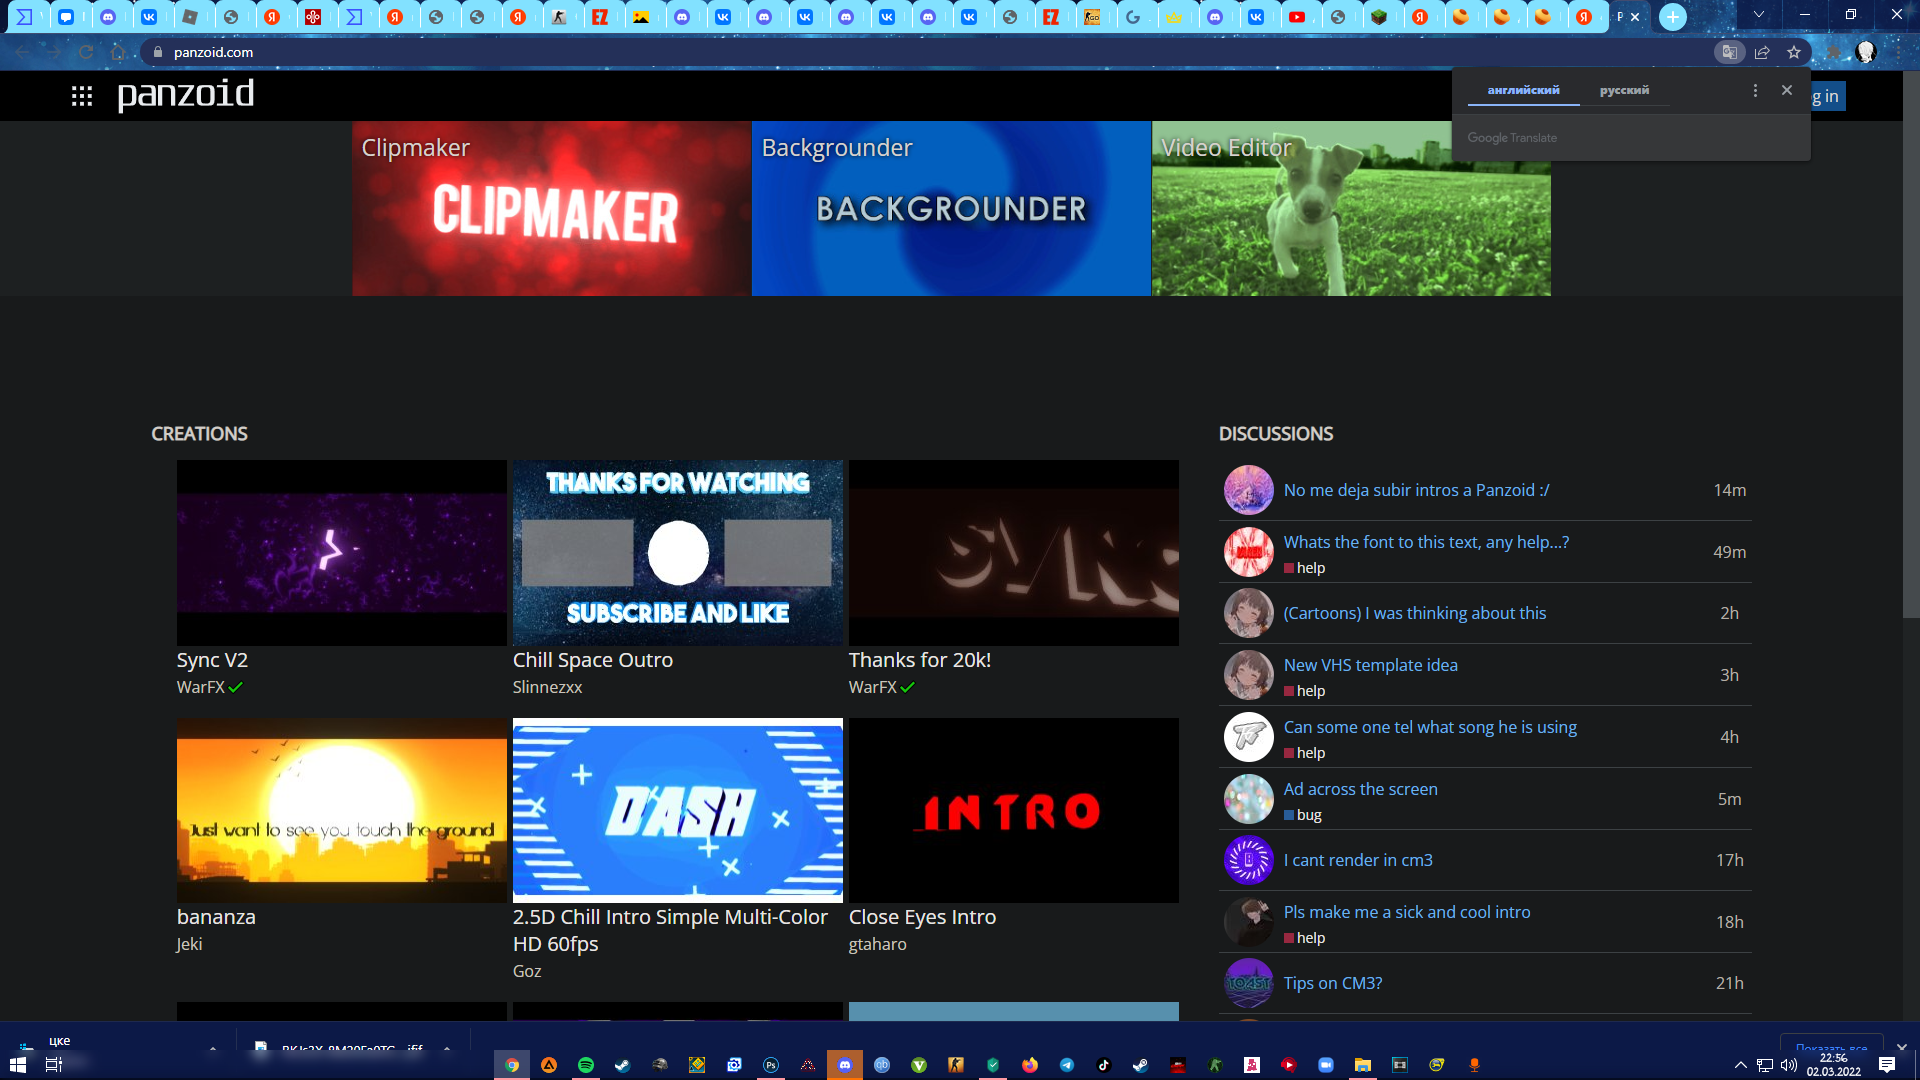Click the bug tag under 'Ad across the screen'

click(x=1303, y=815)
